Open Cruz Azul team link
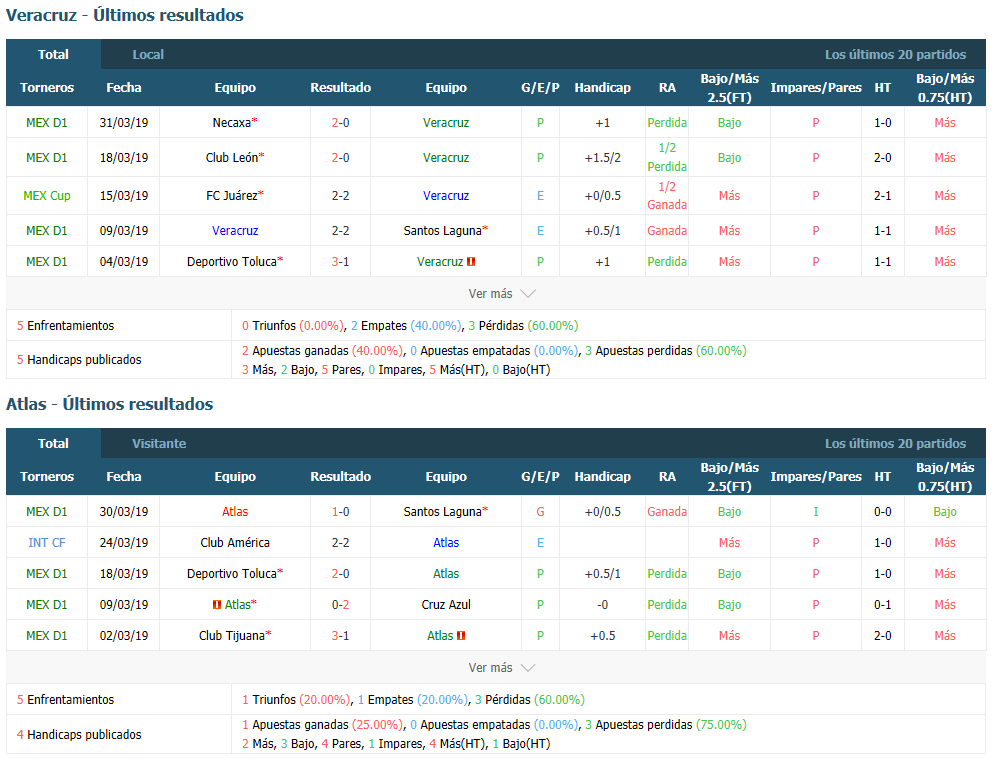The image size is (992, 759). (446, 605)
